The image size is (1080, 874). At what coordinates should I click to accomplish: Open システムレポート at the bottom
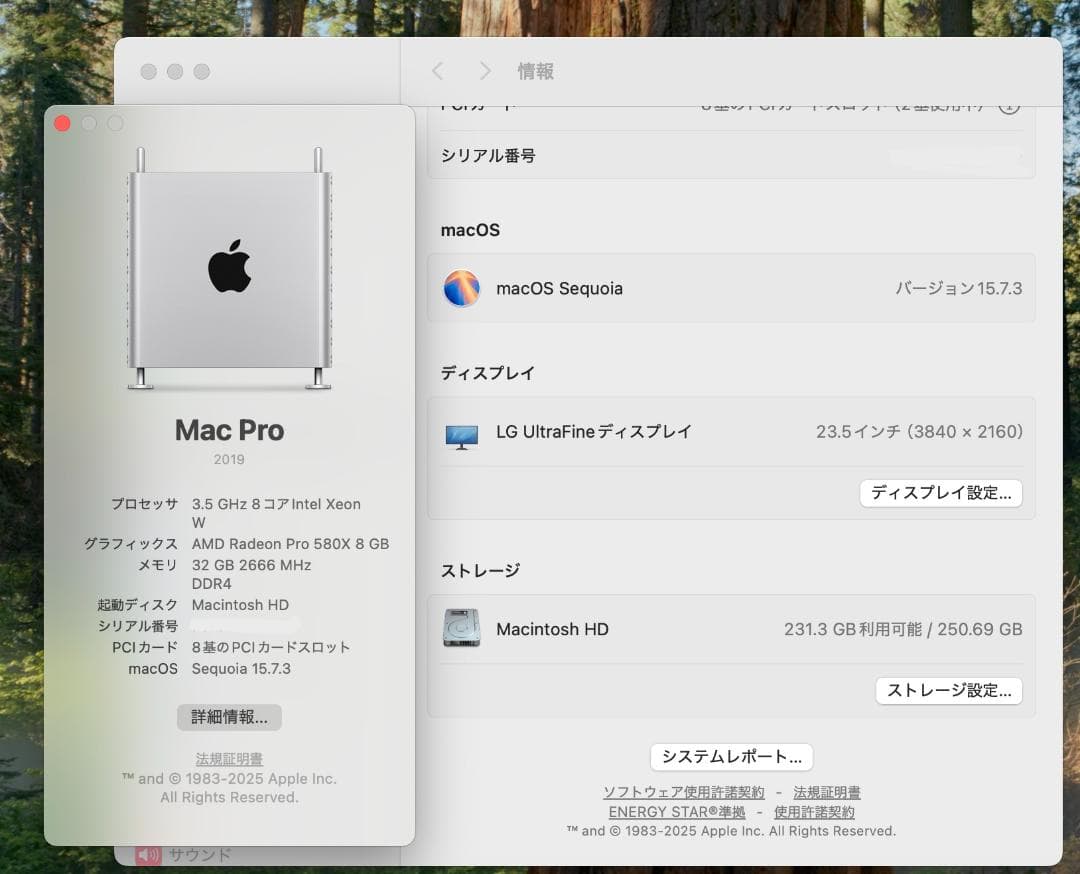[731, 757]
